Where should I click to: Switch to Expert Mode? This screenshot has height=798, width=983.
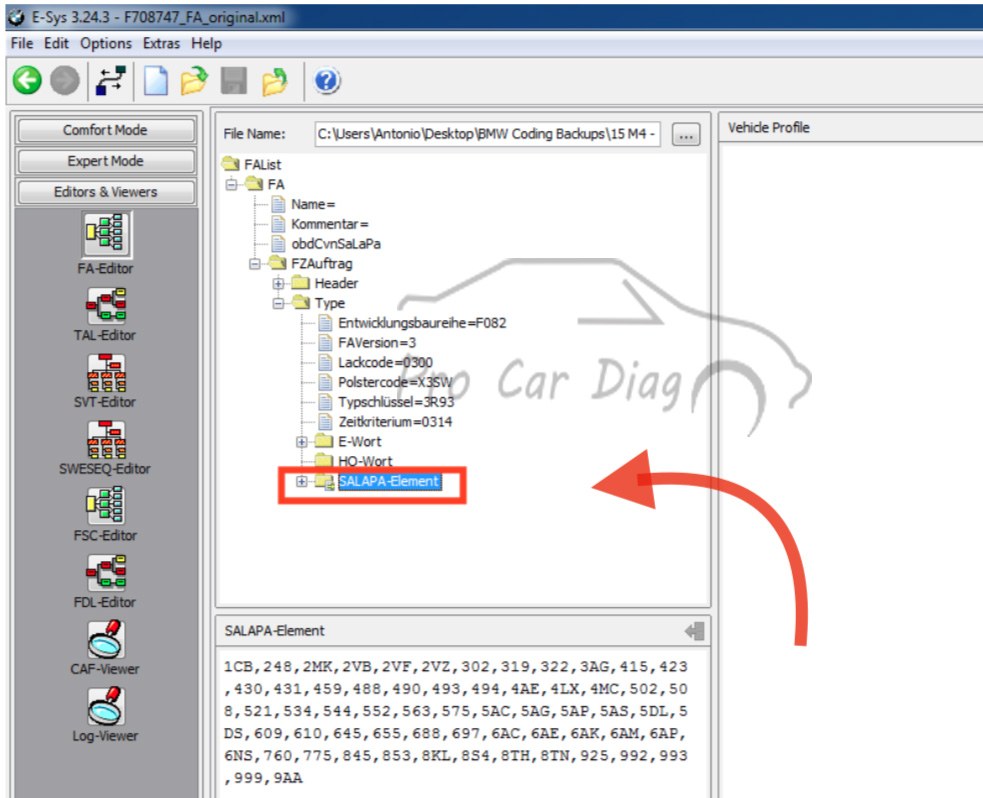[105, 161]
